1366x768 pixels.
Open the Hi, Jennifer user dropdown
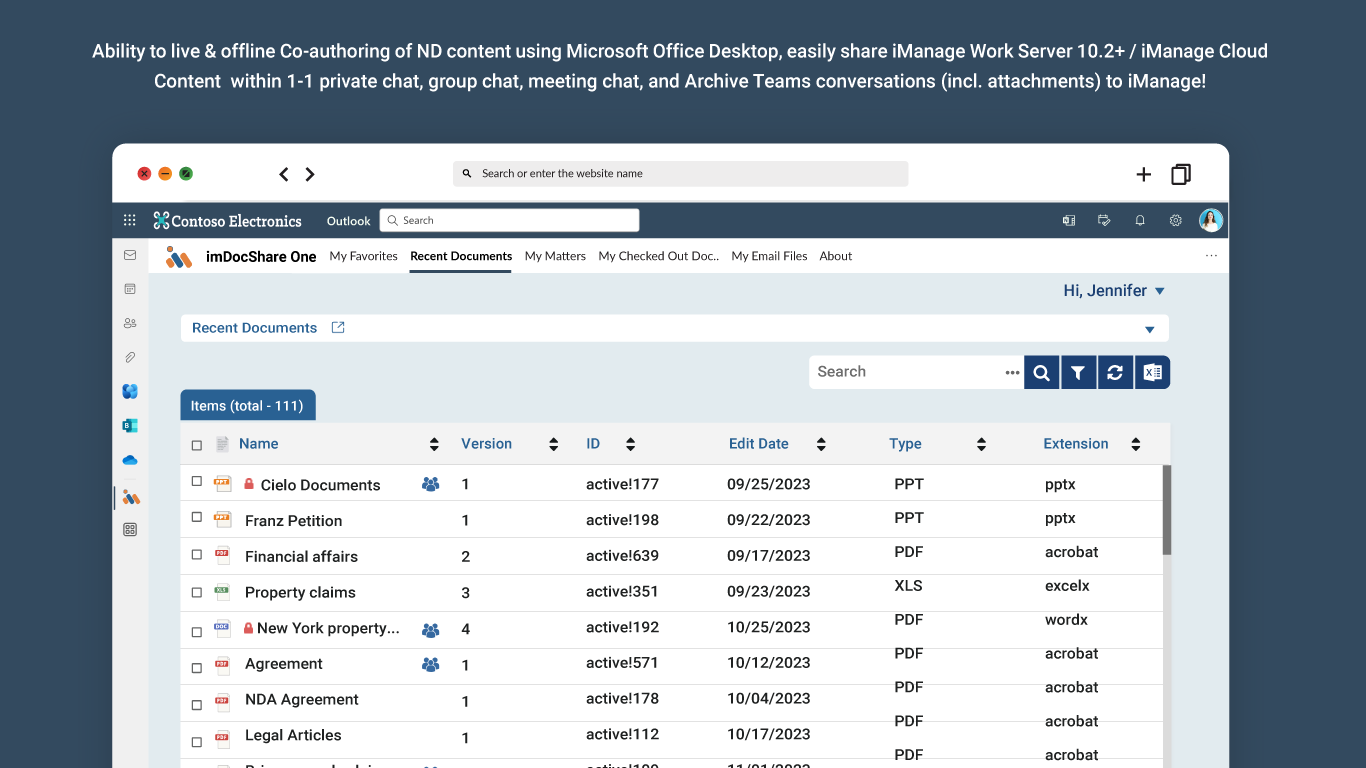click(1114, 291)
